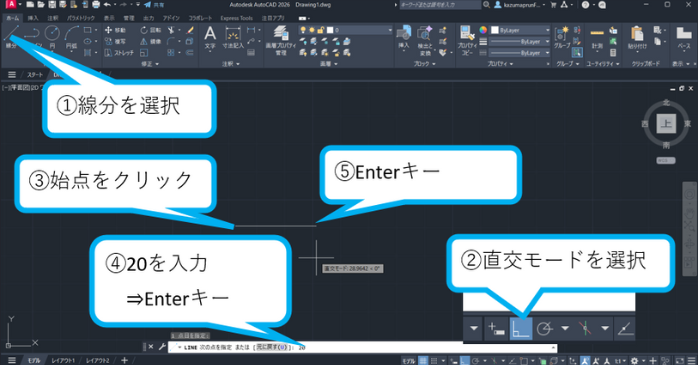Toggle dynamic input in enlarged status bar

click(x=496, y=329)
